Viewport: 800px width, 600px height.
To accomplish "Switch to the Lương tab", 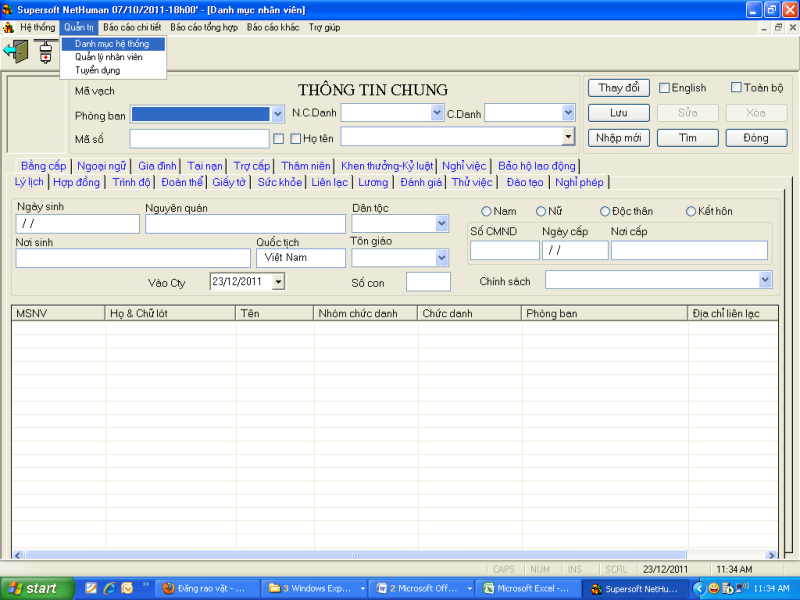I will tap(373, 182).
